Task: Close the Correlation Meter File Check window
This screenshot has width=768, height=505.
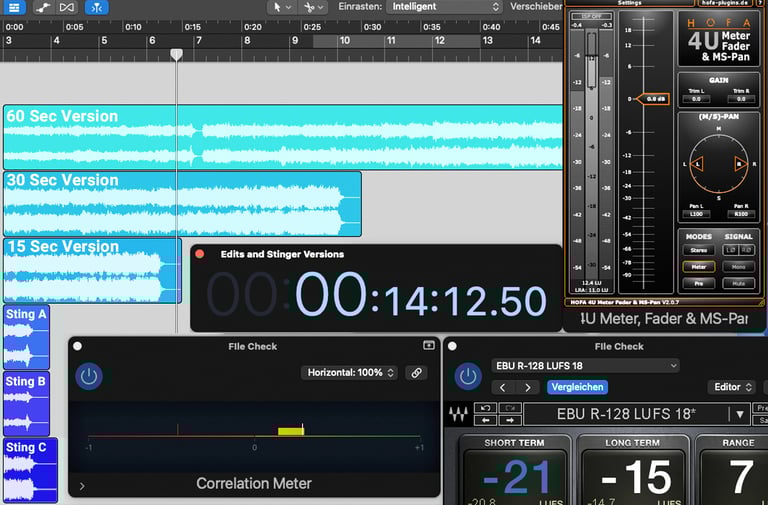Action: click(x=77, y=346)
